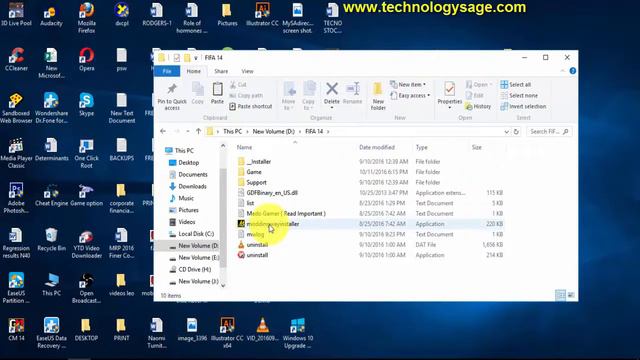Sort by the Type column header
640x360 pixels.
pos(422,147)
